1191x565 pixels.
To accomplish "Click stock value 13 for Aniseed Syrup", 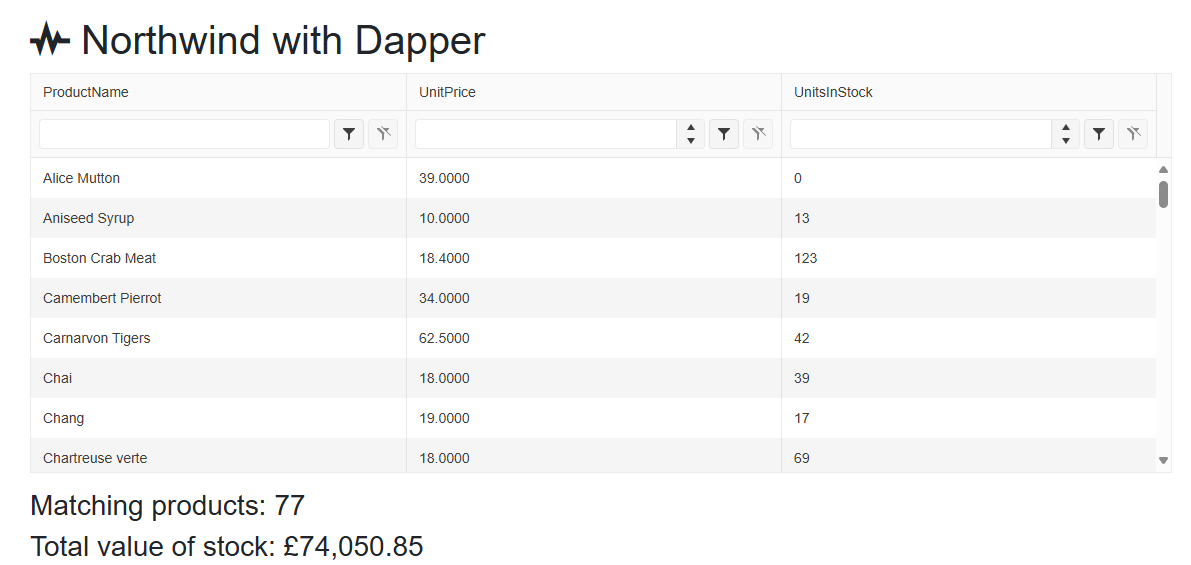I will [x=969, y=219].
